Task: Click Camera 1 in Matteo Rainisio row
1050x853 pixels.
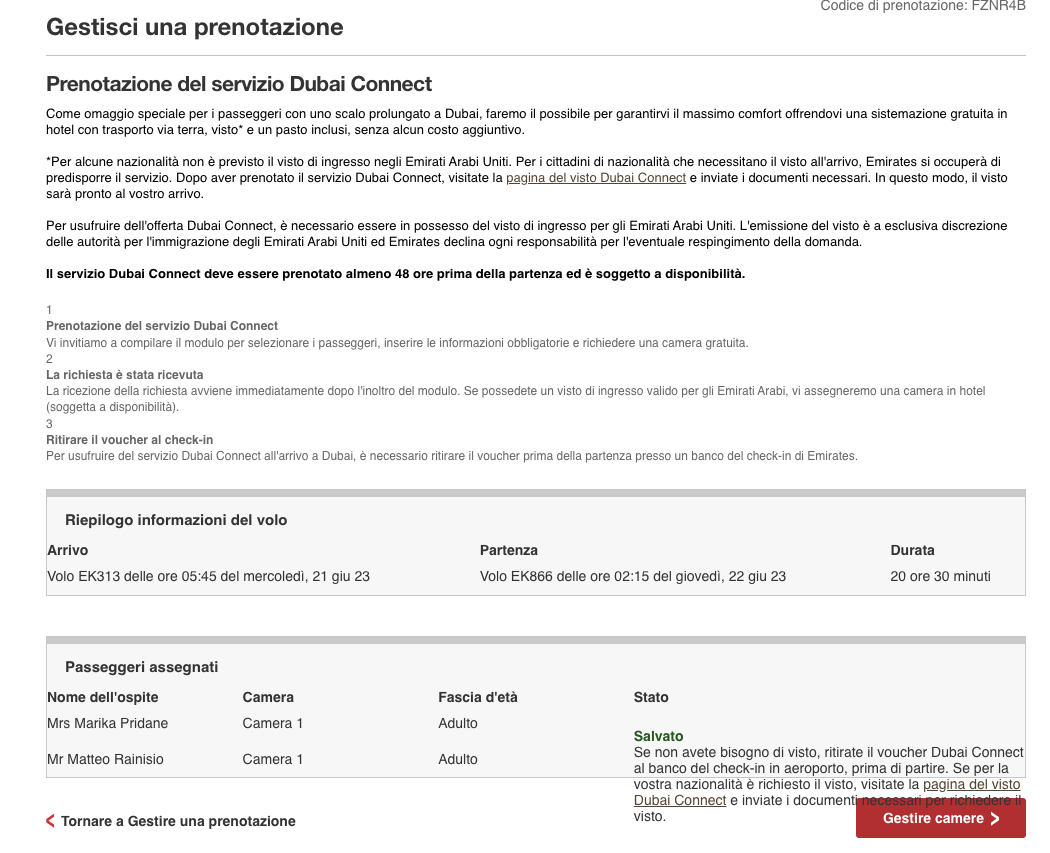Action: [273, 759]
